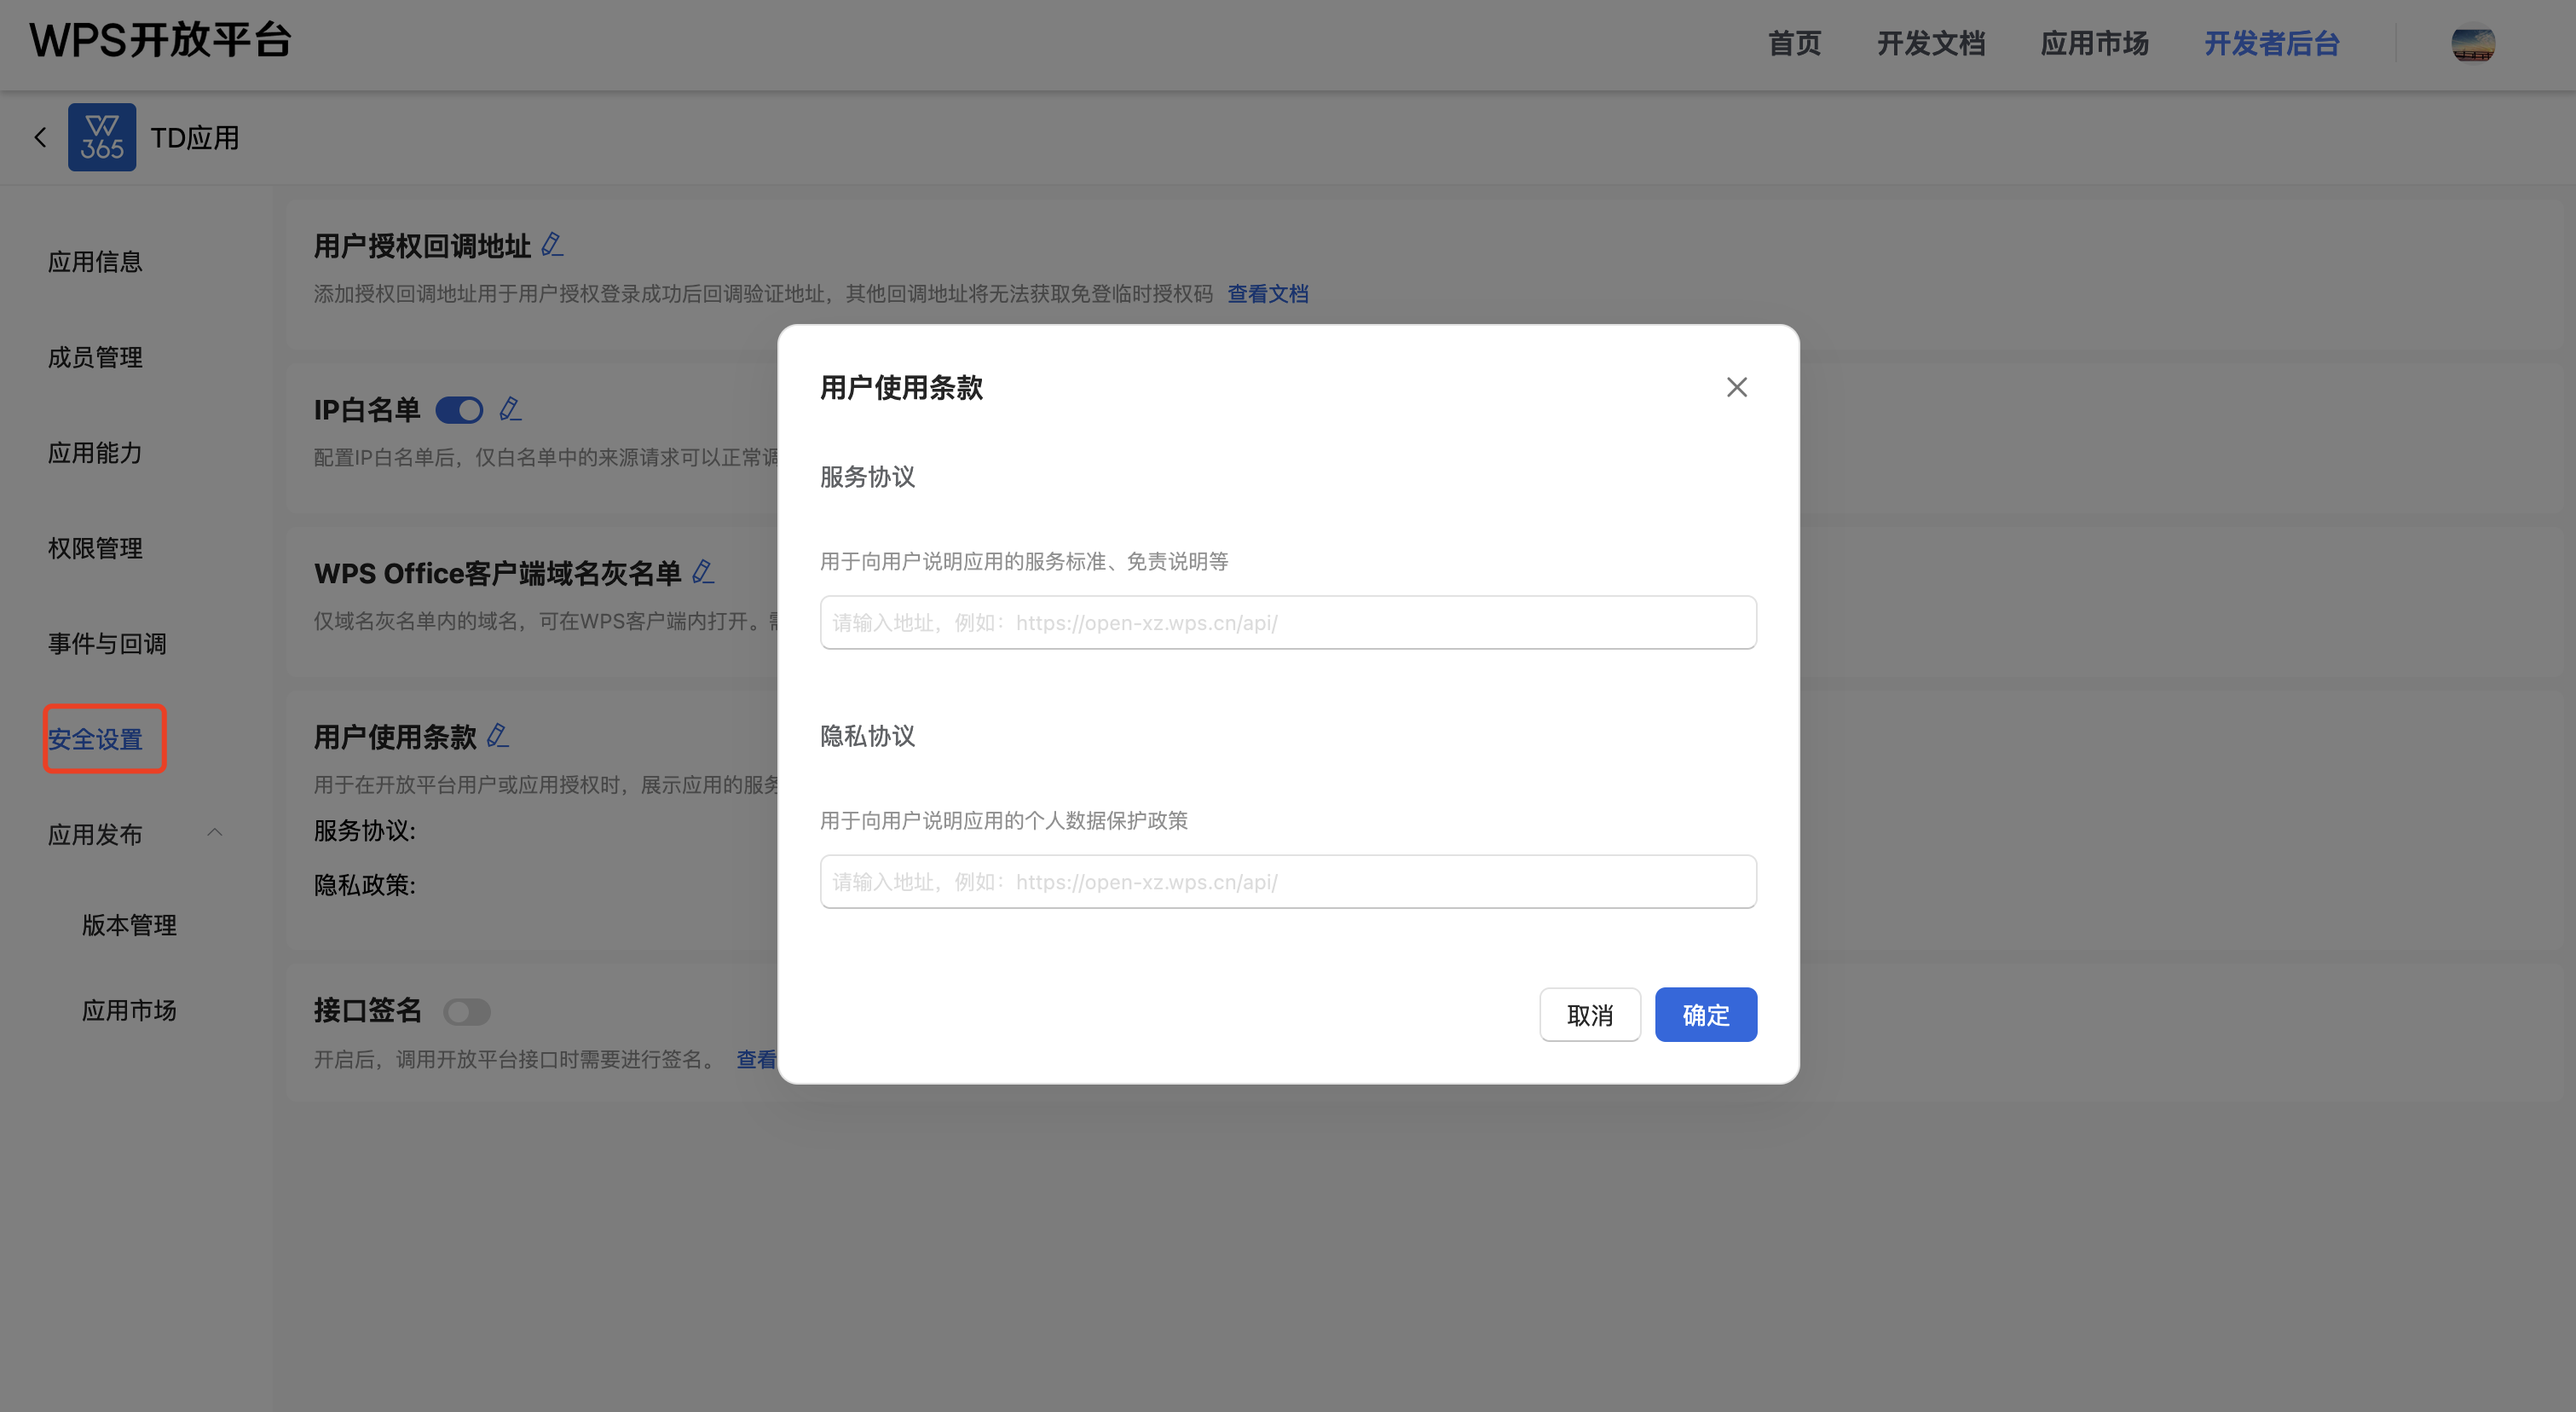Open the 查看文档 link
The width and height of the screenshot is (2576, 1412).
tap(1267, 294)
